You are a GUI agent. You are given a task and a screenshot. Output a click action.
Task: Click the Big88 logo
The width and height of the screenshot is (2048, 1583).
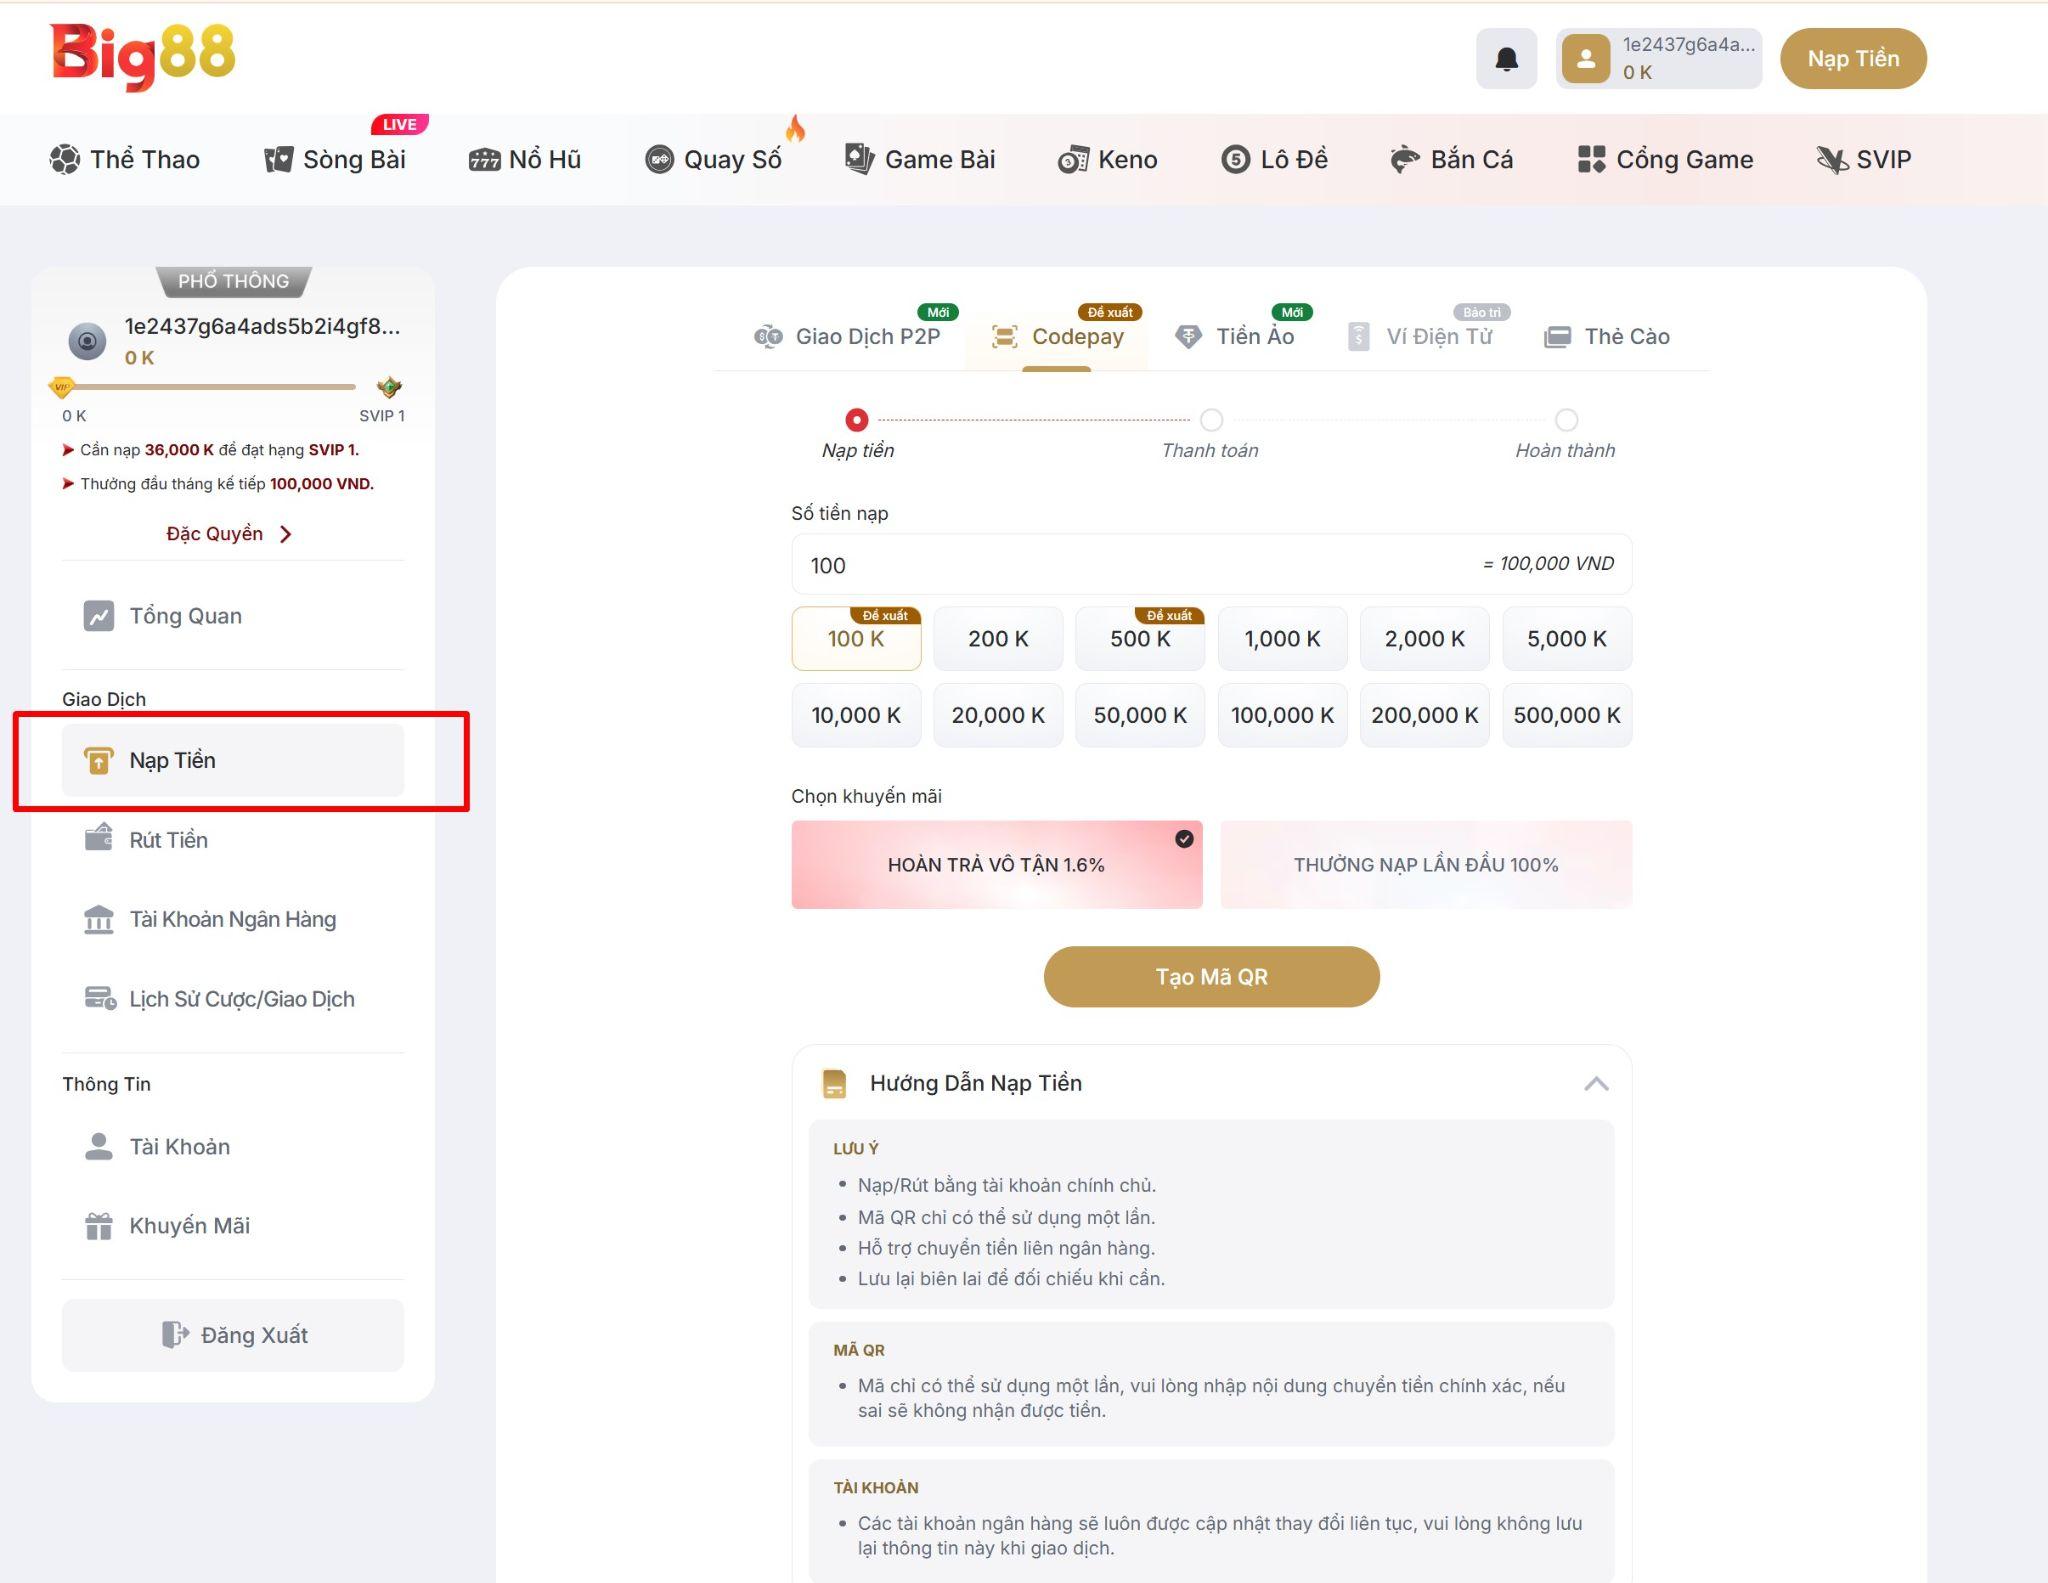click(142, 55)
